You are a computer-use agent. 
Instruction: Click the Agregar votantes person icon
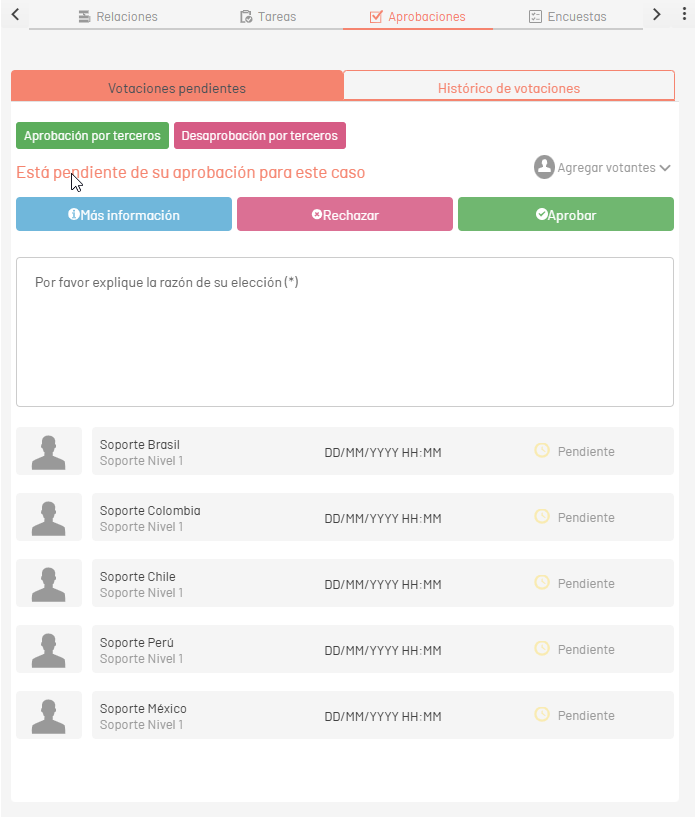(x=544, y=167)
